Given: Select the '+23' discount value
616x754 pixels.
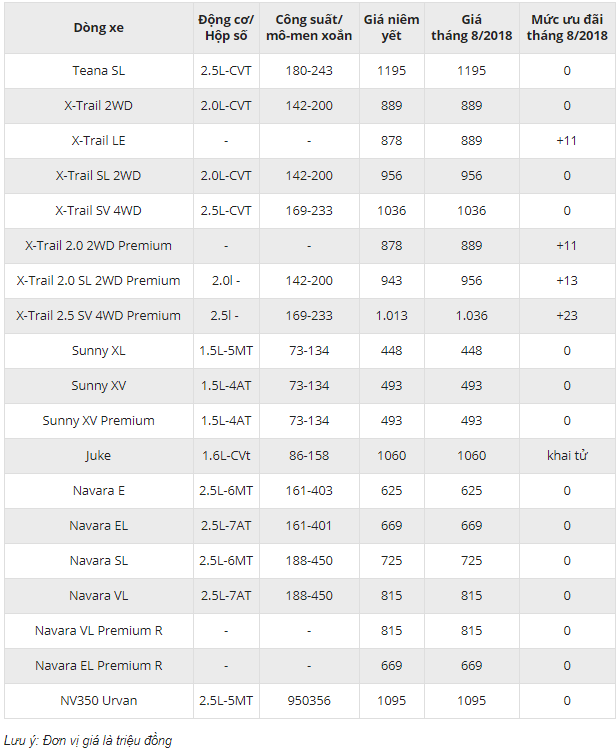Looking at the screenshot, I should [x=567, y=316].
